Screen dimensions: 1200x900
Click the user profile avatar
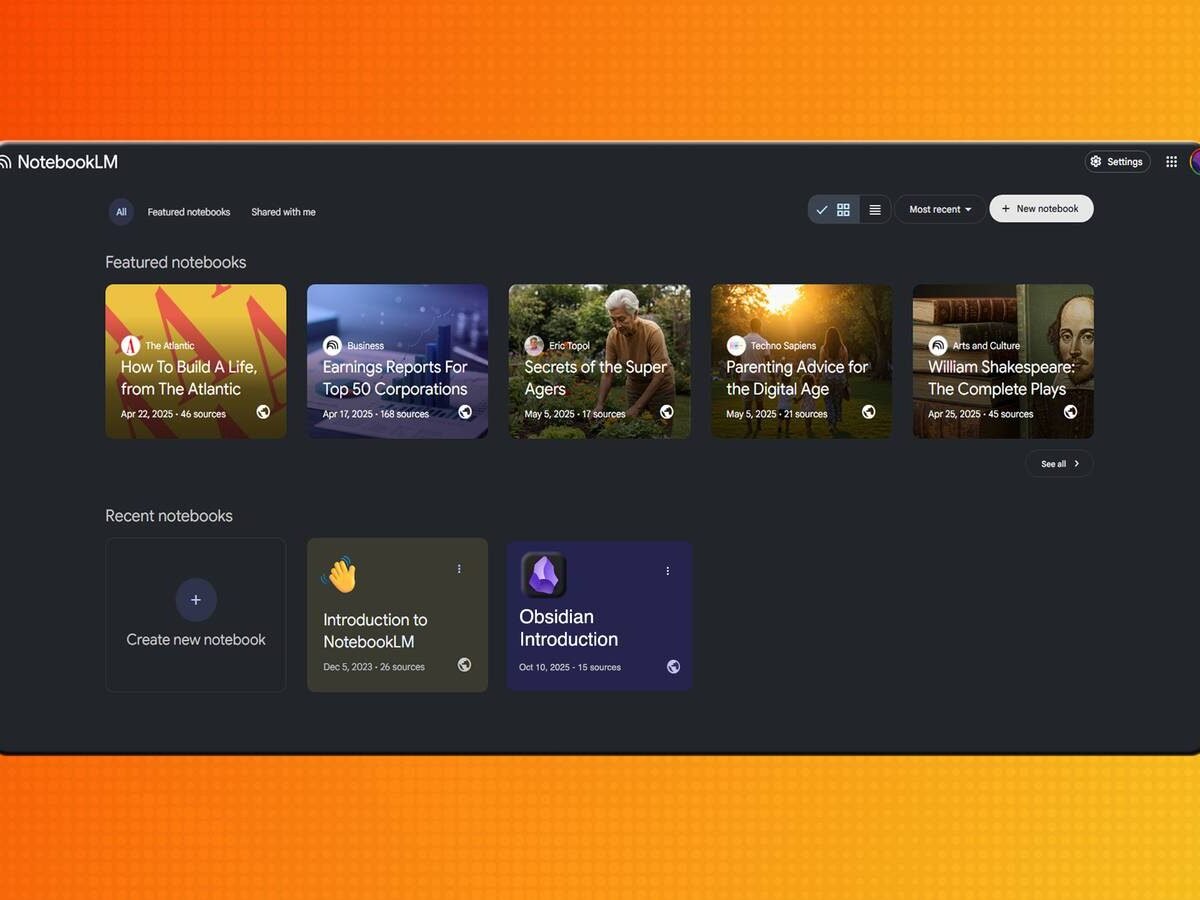pyautogui.click(x=1195, y=162)
